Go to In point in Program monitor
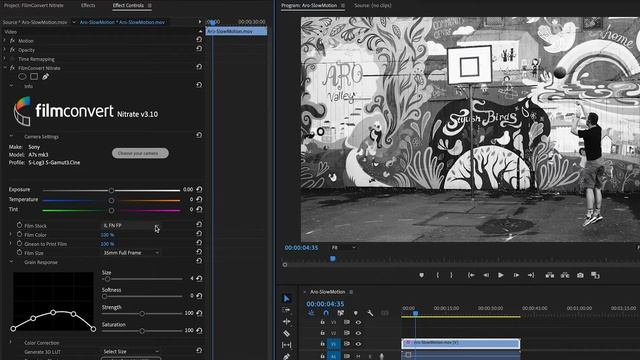 471,276
